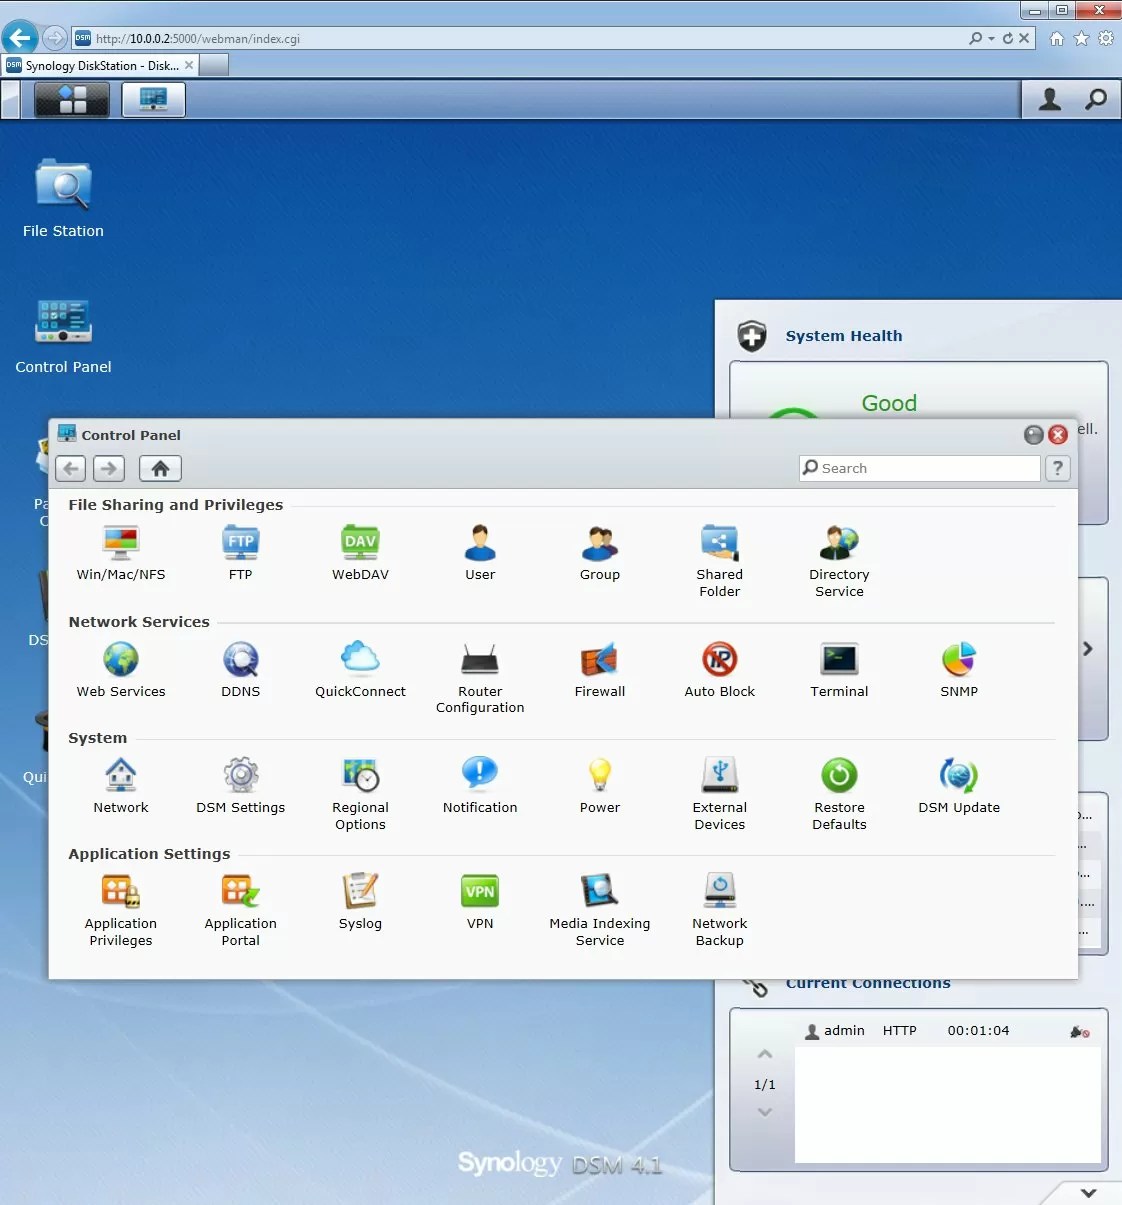Open the DDNS settings icon
This screenshot has height=1205, width=1122.
[x=241, y=669]
